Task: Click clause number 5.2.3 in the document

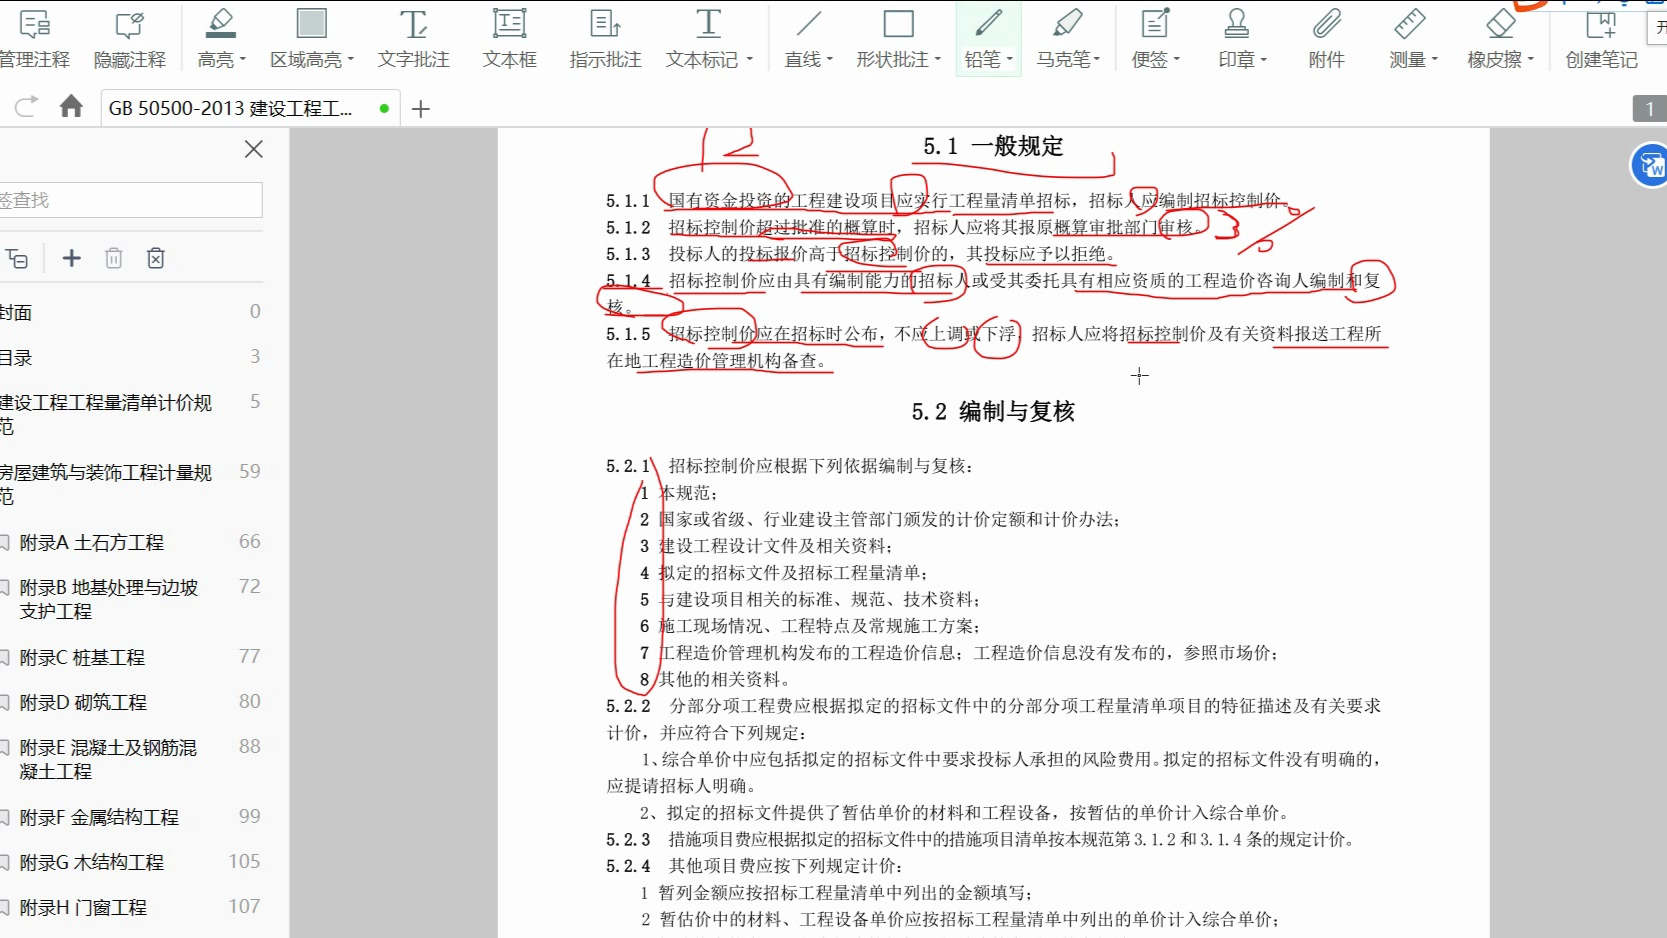Action: pyautogui.click(x=628, y=839)
